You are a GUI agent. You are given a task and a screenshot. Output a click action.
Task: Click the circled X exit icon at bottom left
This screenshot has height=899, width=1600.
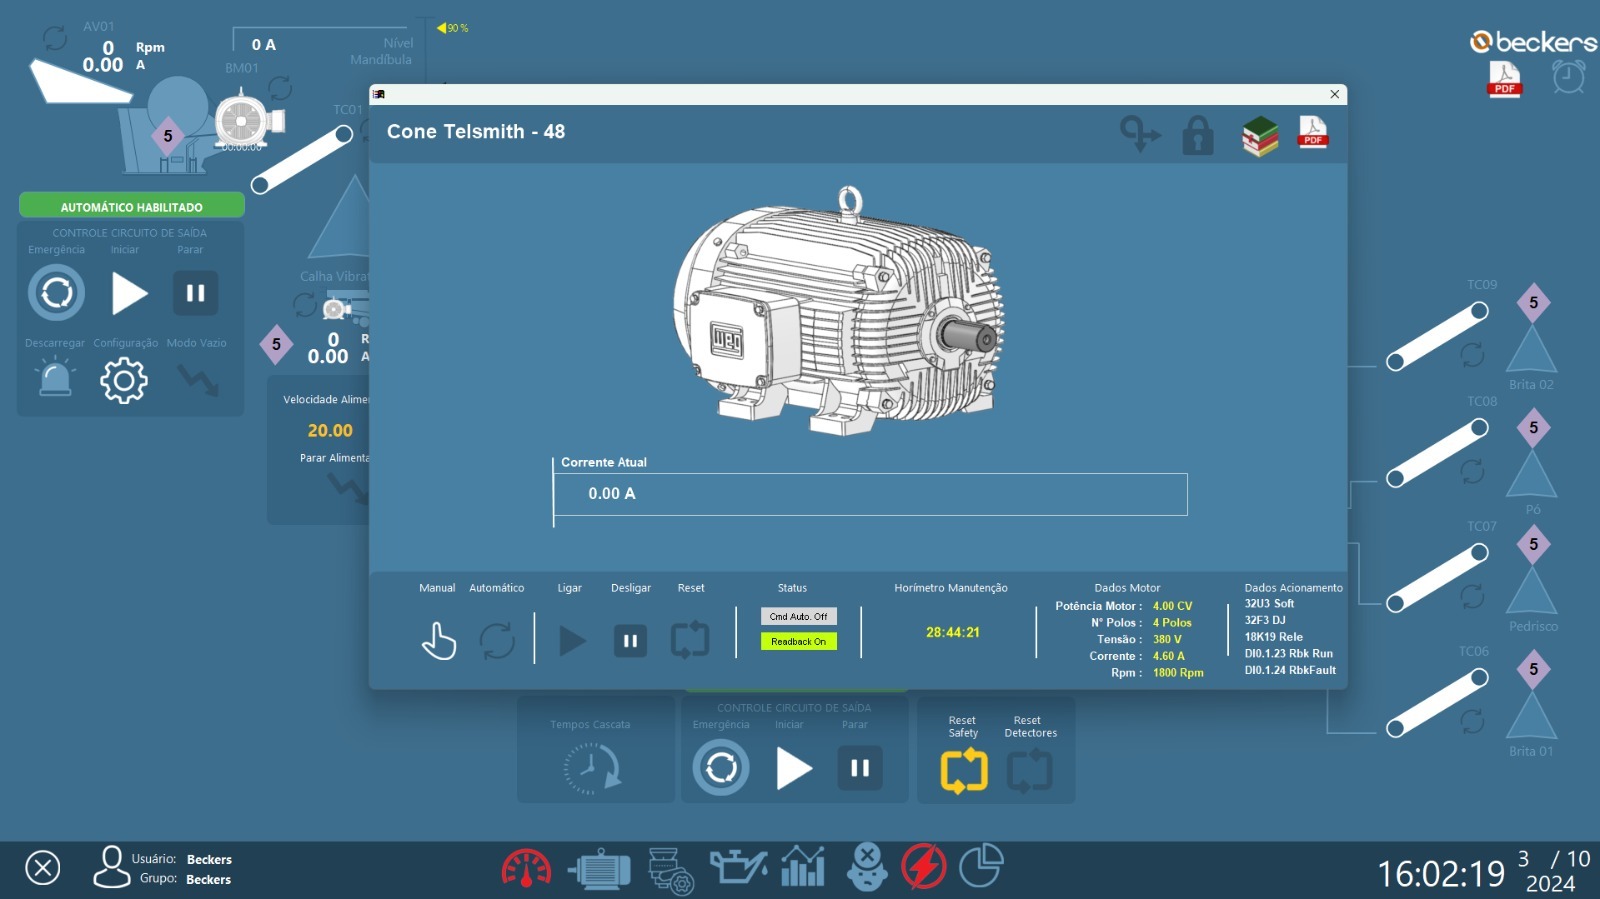click(x=43, y=868)
